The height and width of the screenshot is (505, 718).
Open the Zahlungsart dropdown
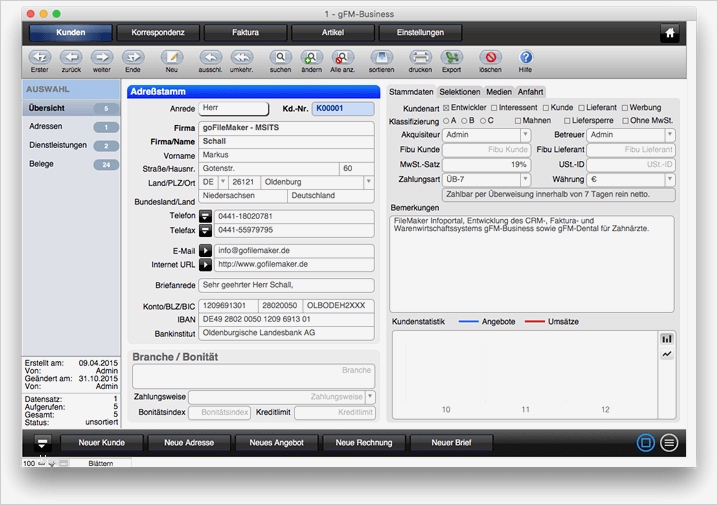click(x=525, y=179)
